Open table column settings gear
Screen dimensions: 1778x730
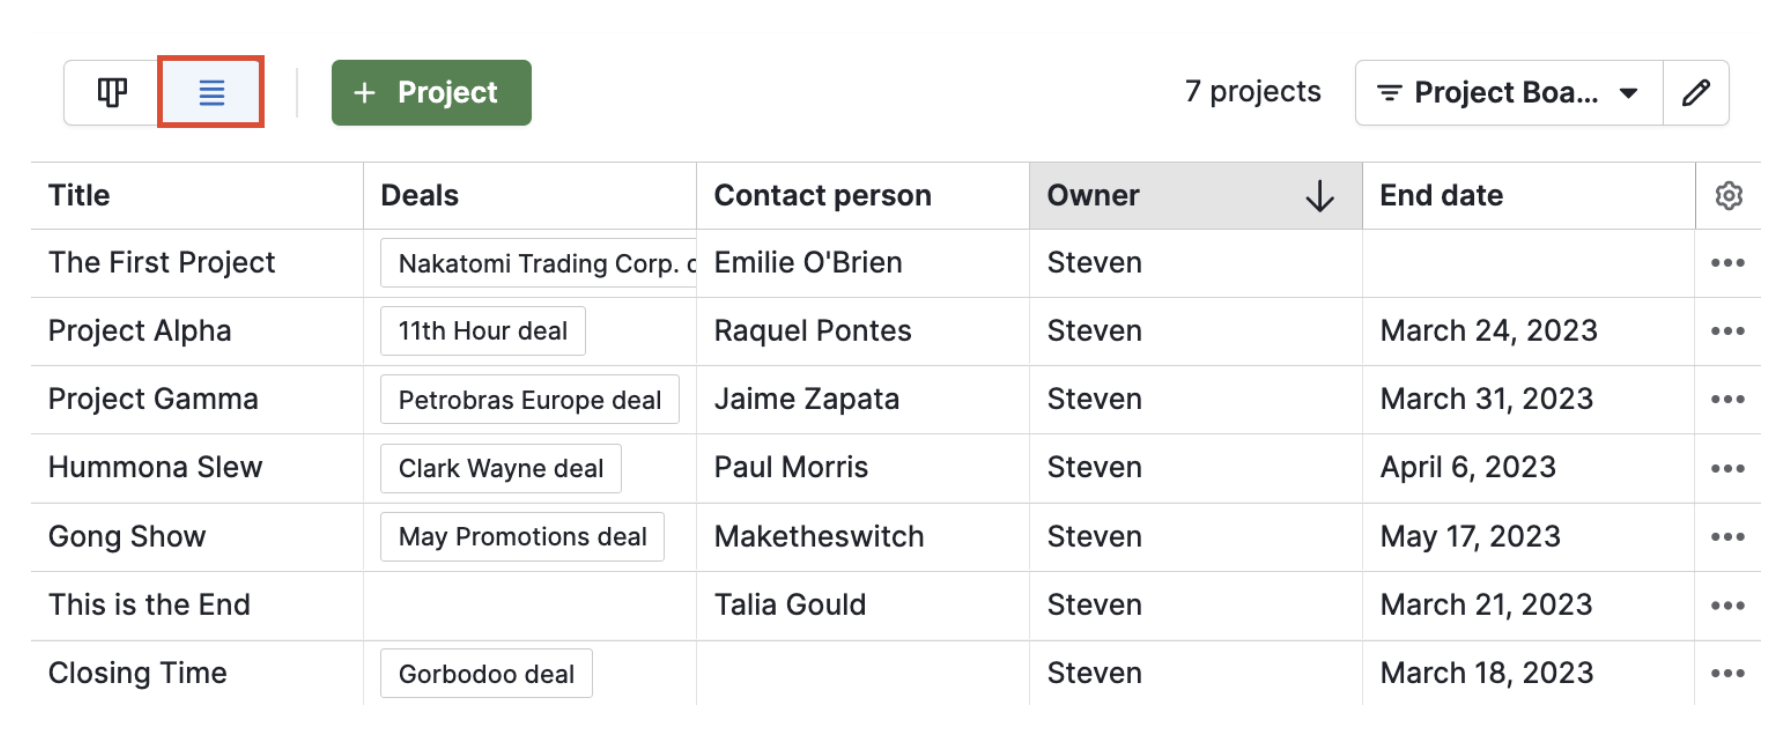(1728, 196)
